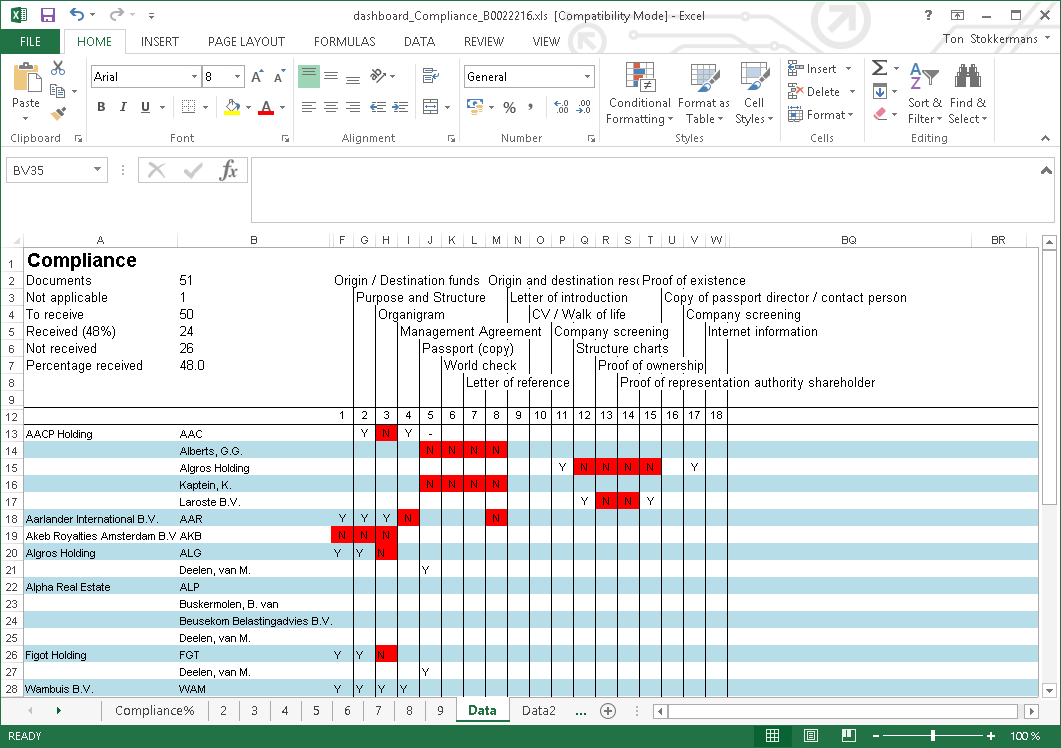Expand the Name Box dropdown arrow
Image resolution: width=1061 pixels, height=748 pixels.
(97, 169)
